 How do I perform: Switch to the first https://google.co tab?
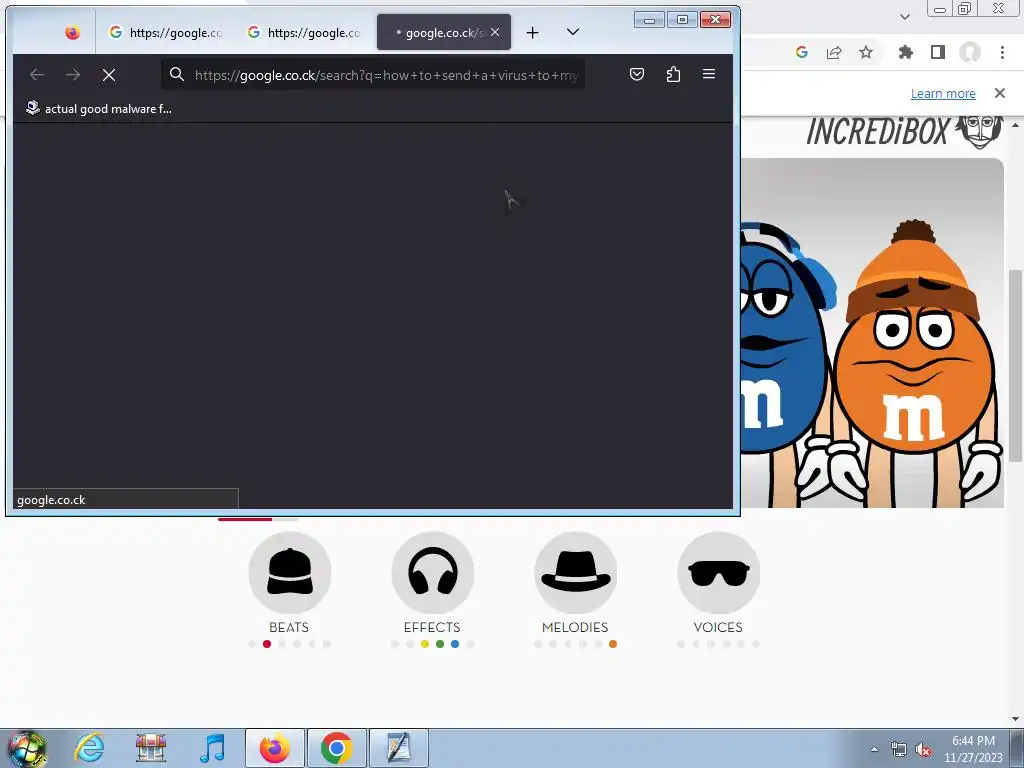(165, 32)
